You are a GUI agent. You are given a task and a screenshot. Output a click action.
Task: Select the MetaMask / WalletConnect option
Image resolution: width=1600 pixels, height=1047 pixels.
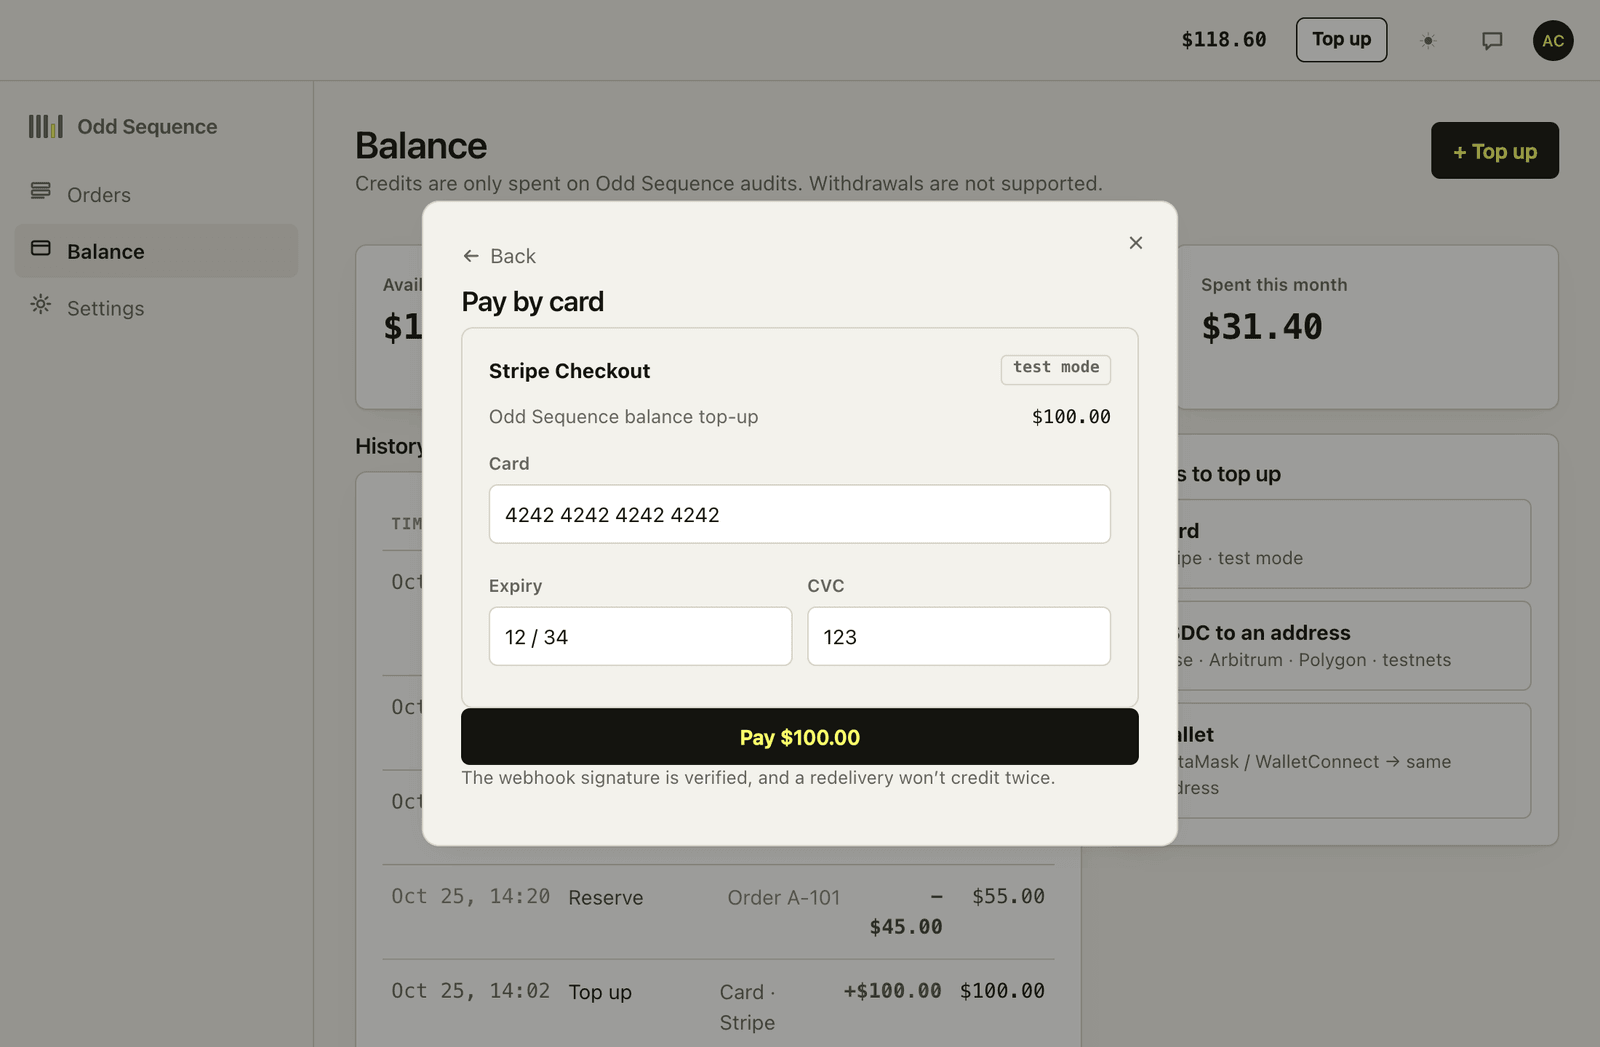pos(1355,761)
